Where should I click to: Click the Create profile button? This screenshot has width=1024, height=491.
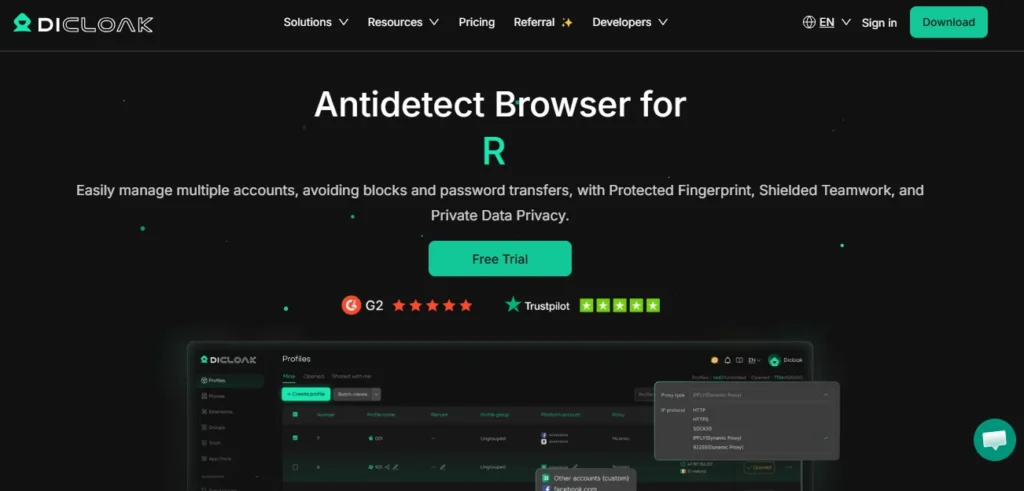pos(306,394)
